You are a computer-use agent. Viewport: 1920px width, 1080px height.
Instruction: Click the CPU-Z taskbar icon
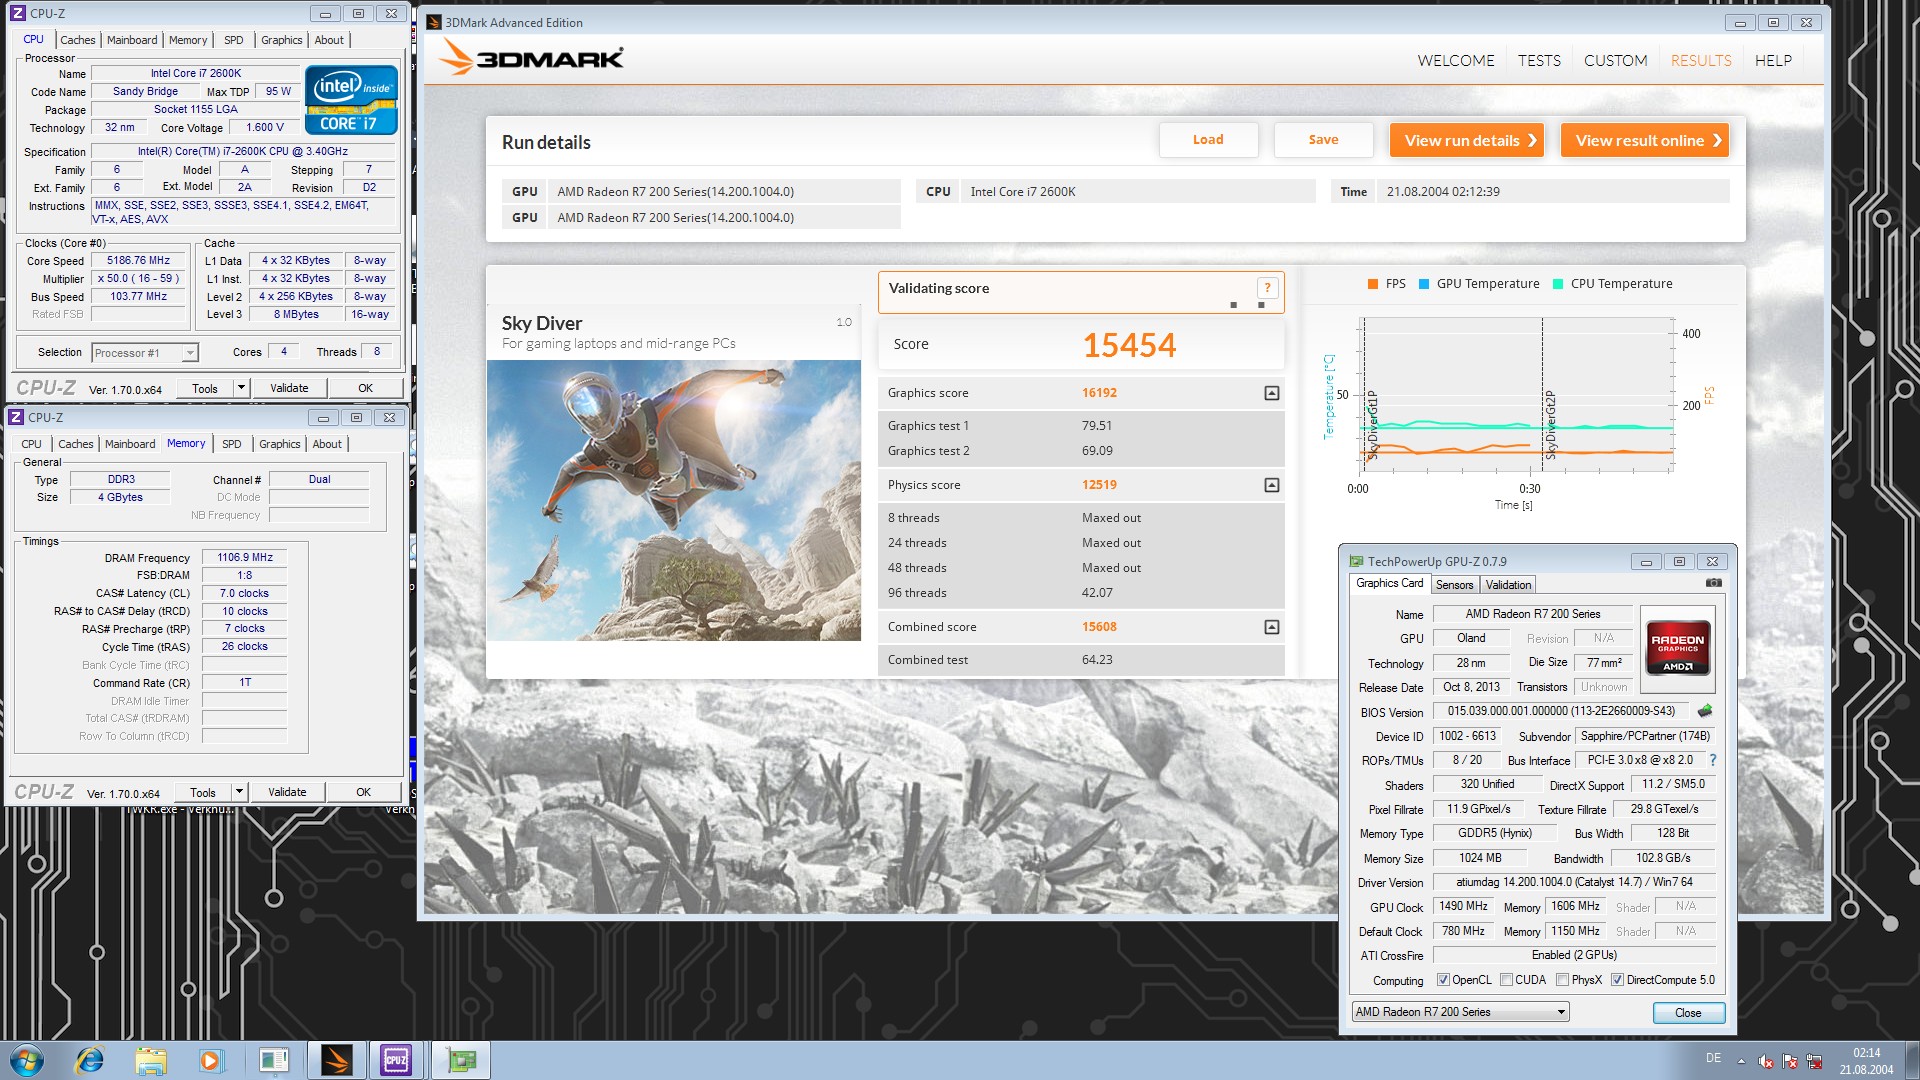tap(396, 1060)
